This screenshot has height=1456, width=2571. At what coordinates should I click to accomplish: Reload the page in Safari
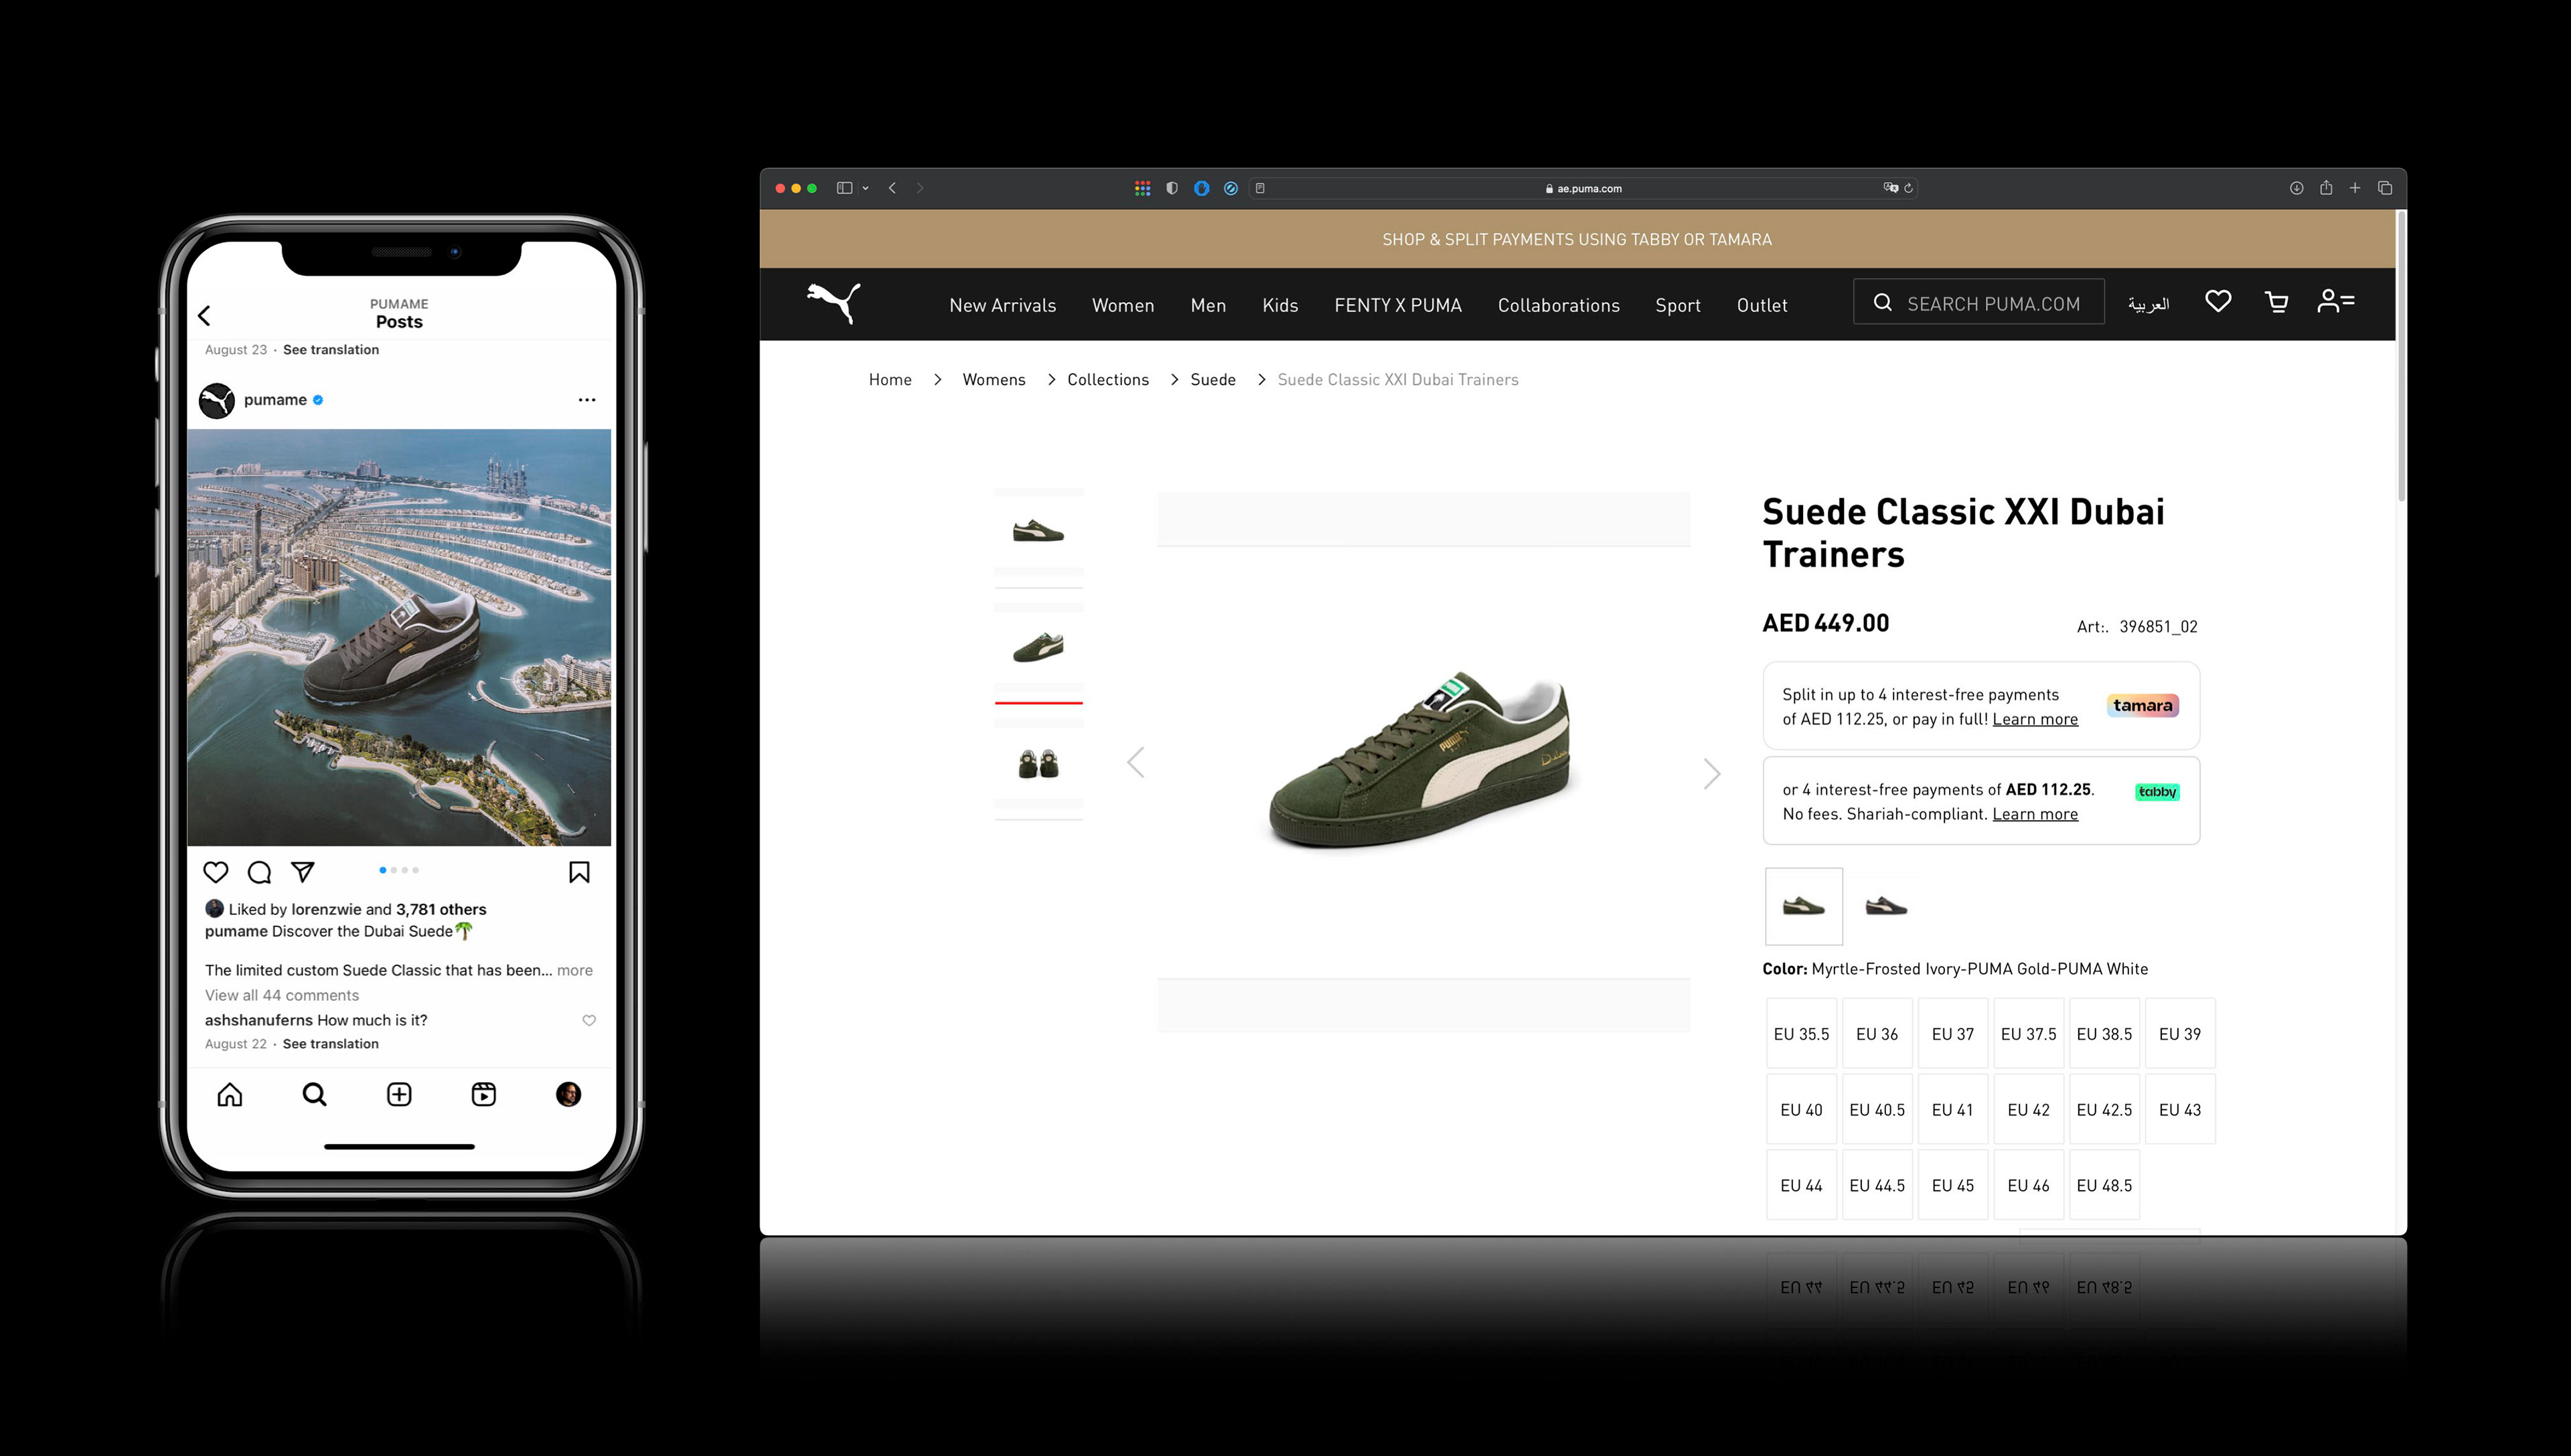(1909, 188)
